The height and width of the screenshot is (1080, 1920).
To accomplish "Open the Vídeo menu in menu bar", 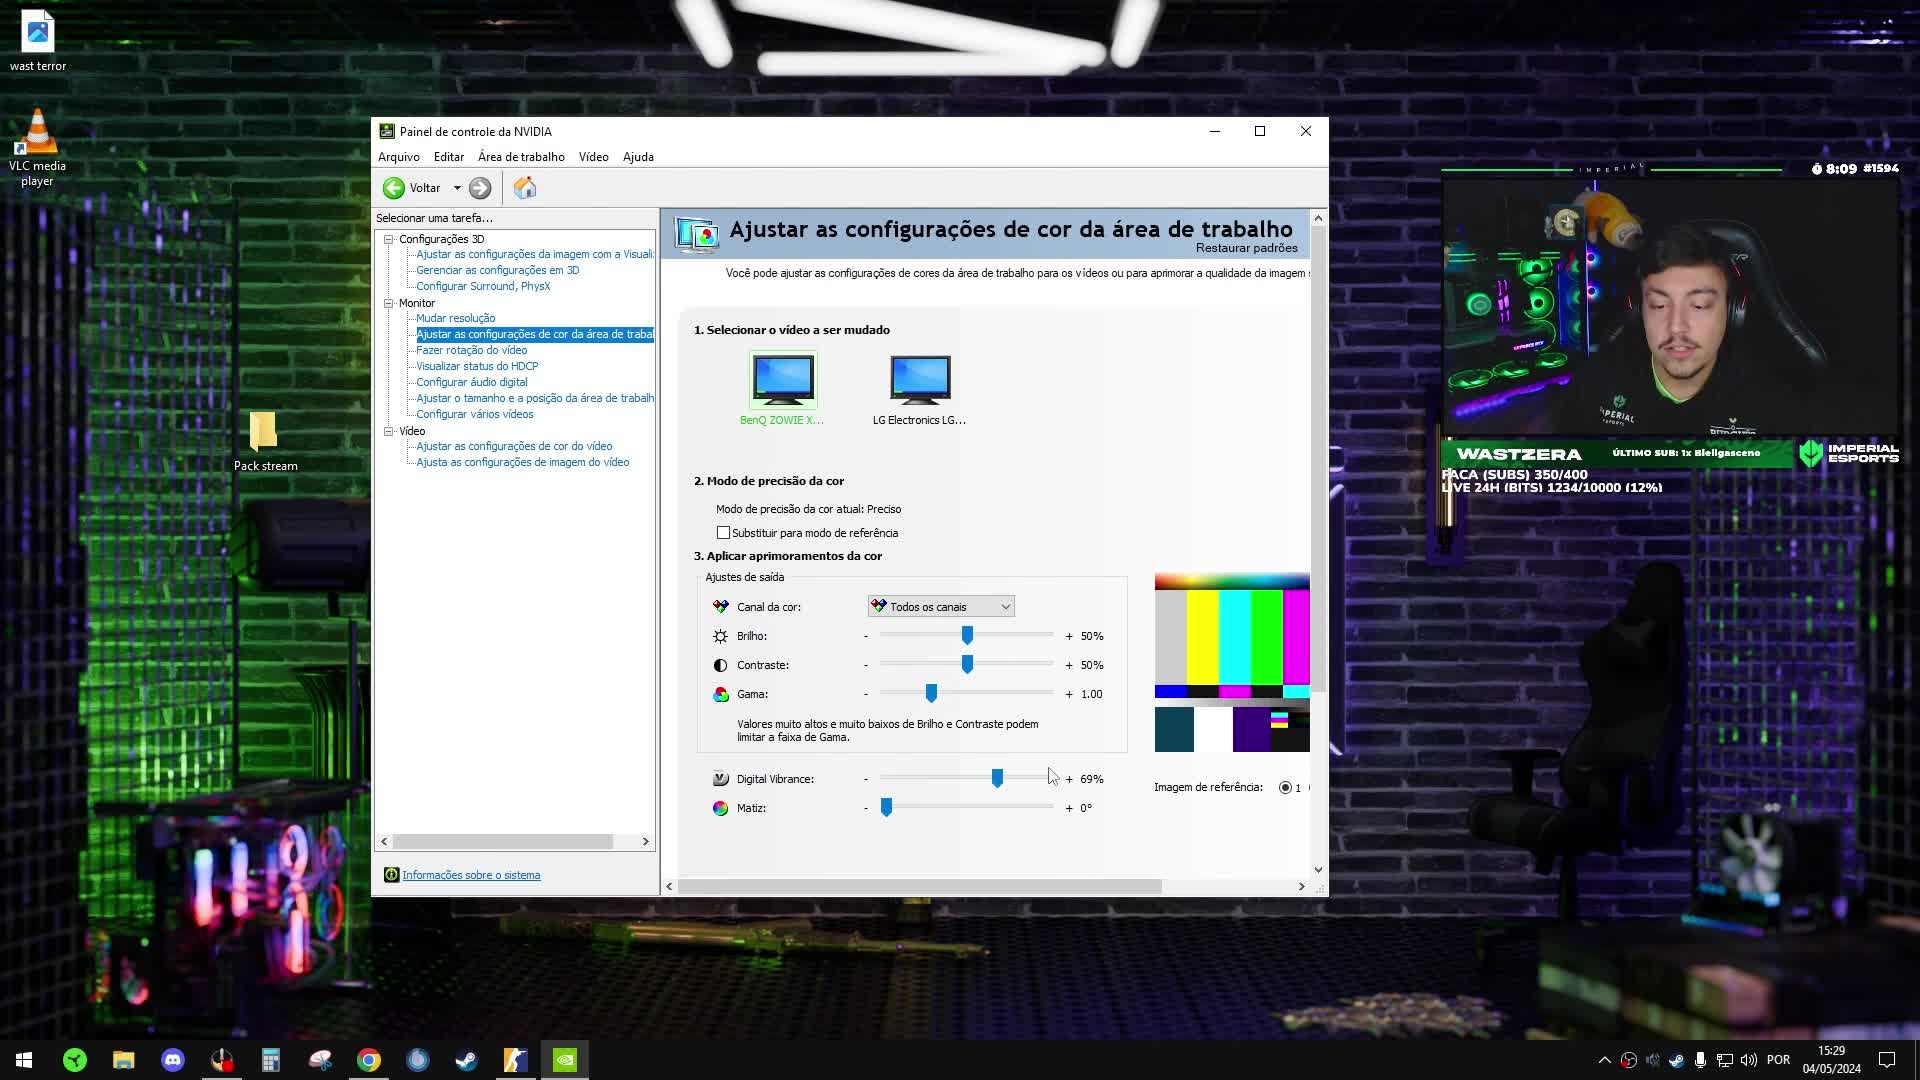I will [593, 157].
